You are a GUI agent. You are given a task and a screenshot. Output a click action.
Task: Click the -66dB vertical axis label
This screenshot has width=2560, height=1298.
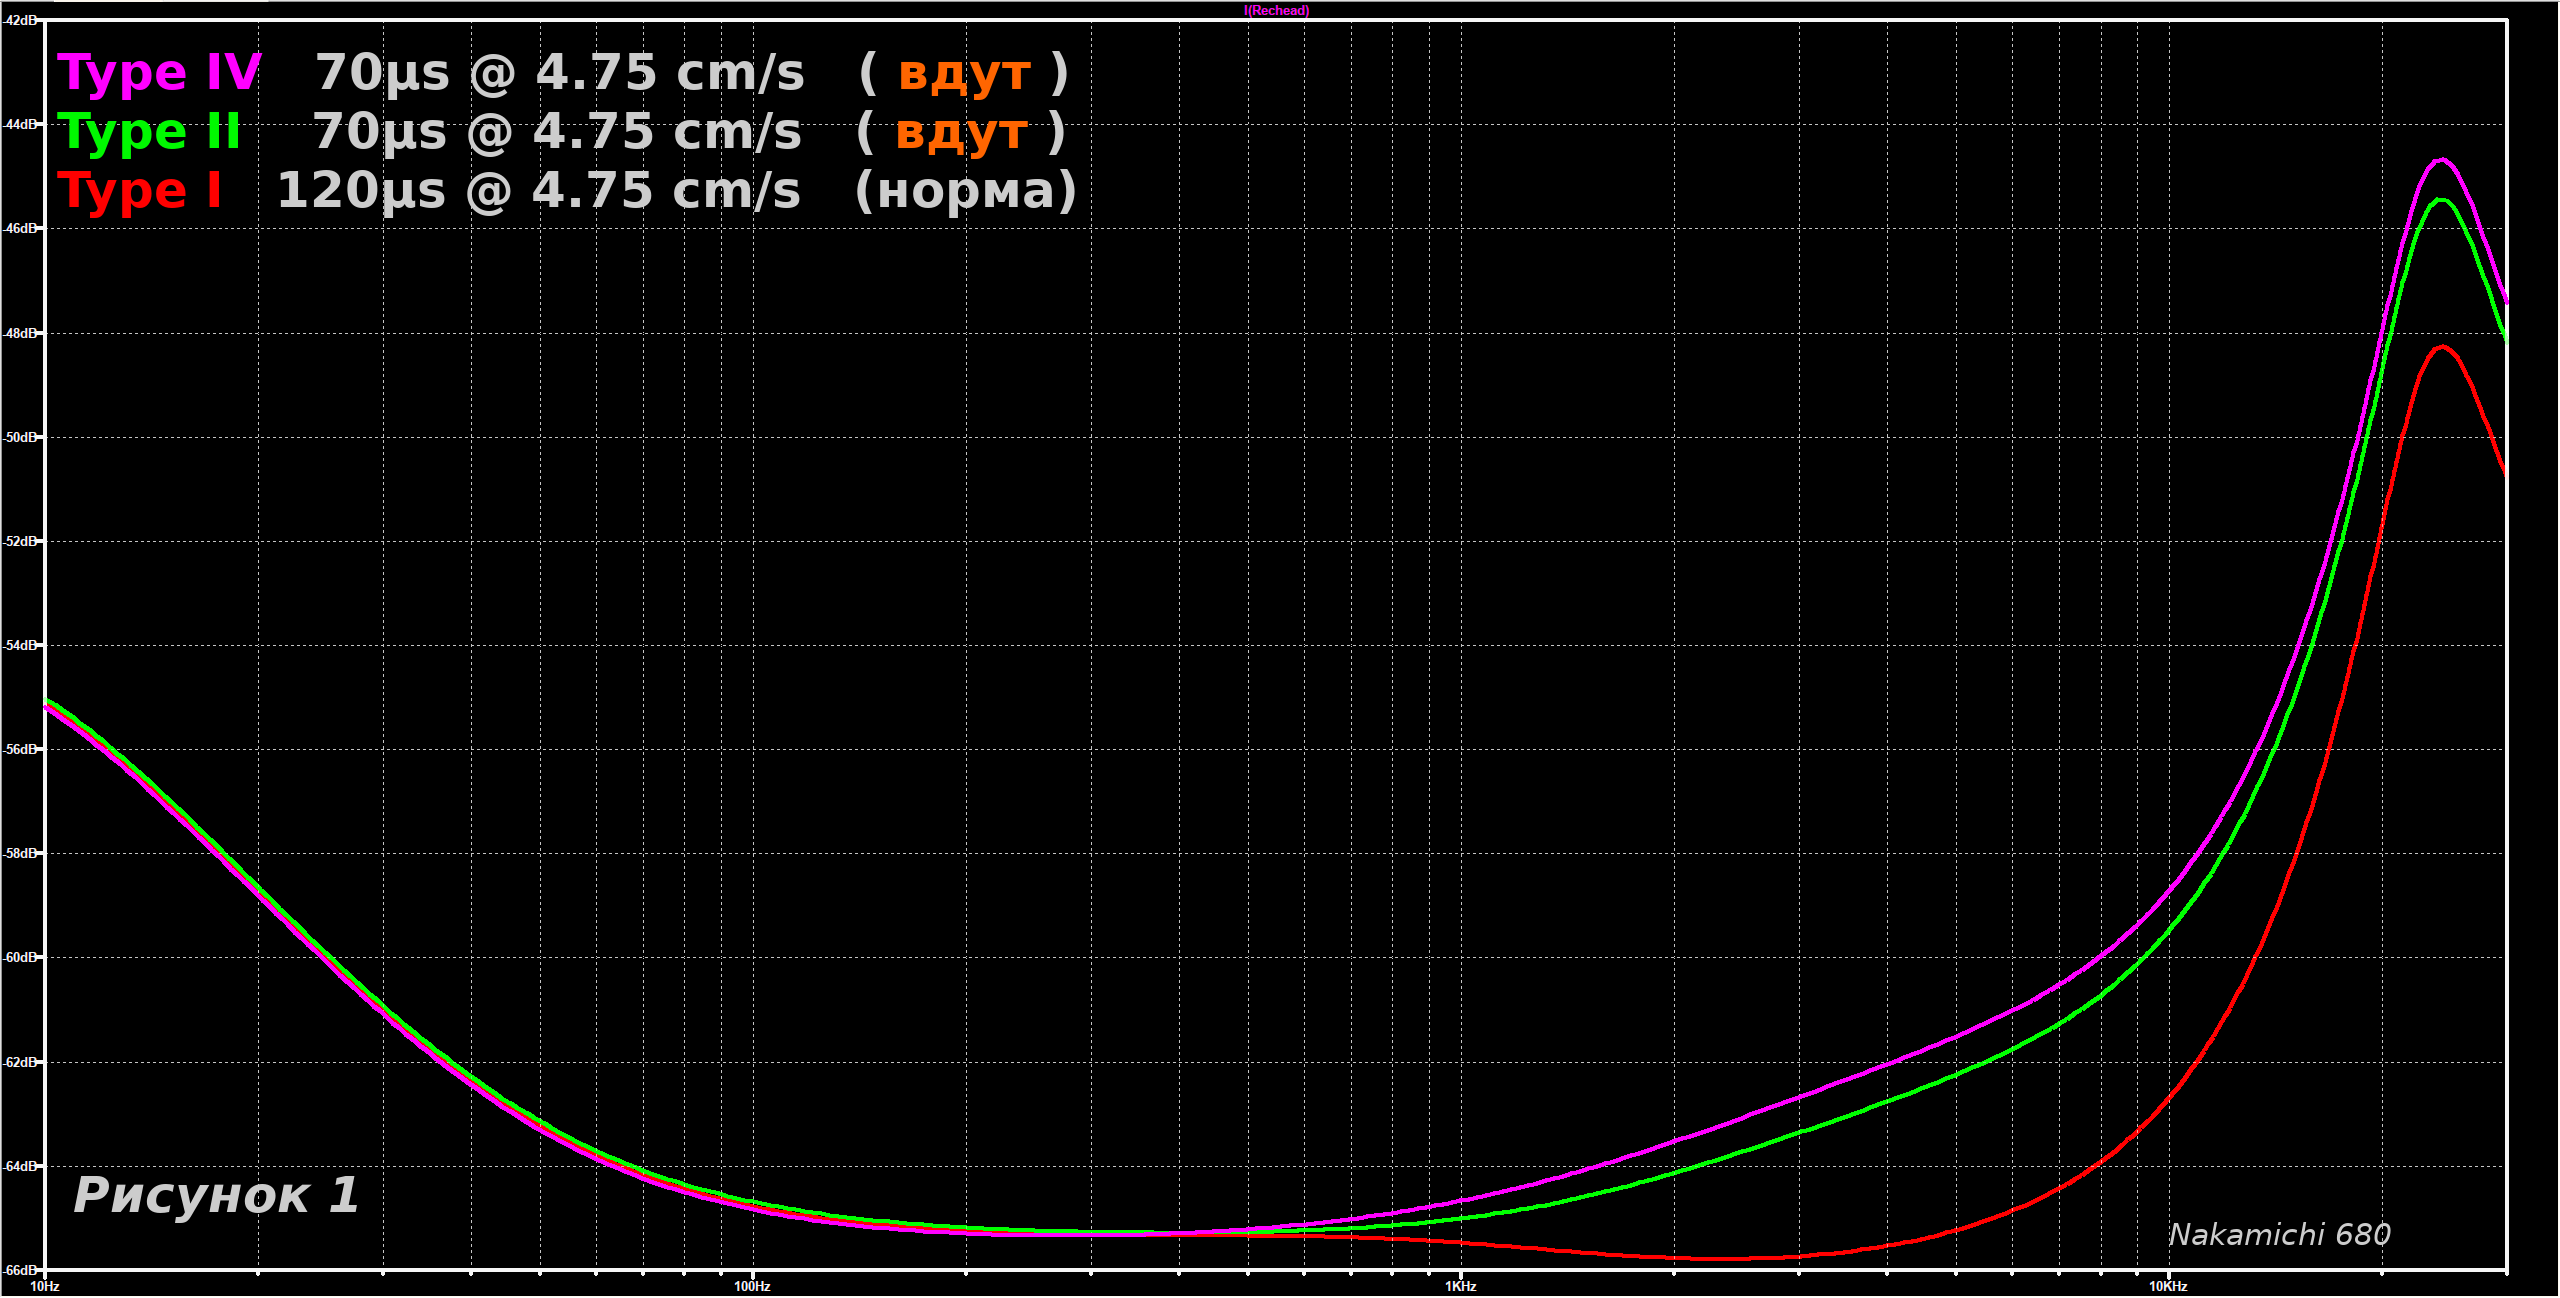tap(19, 1271)
